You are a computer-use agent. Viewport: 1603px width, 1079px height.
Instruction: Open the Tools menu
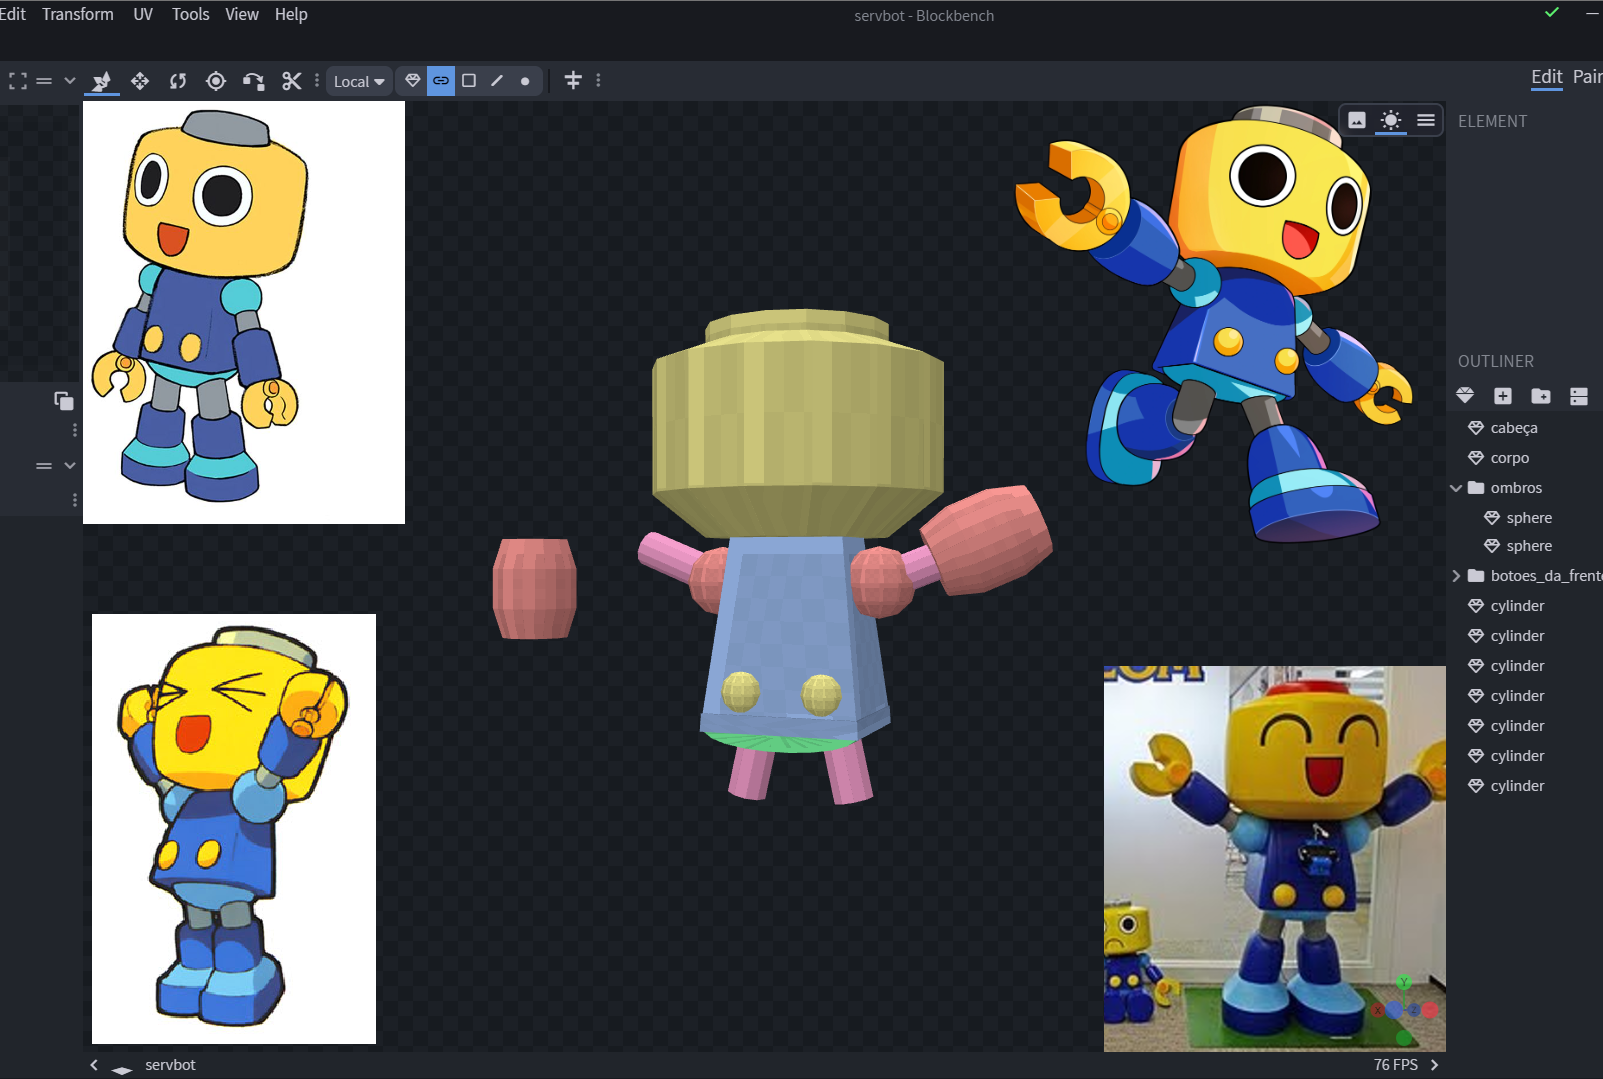coord(191,14)
